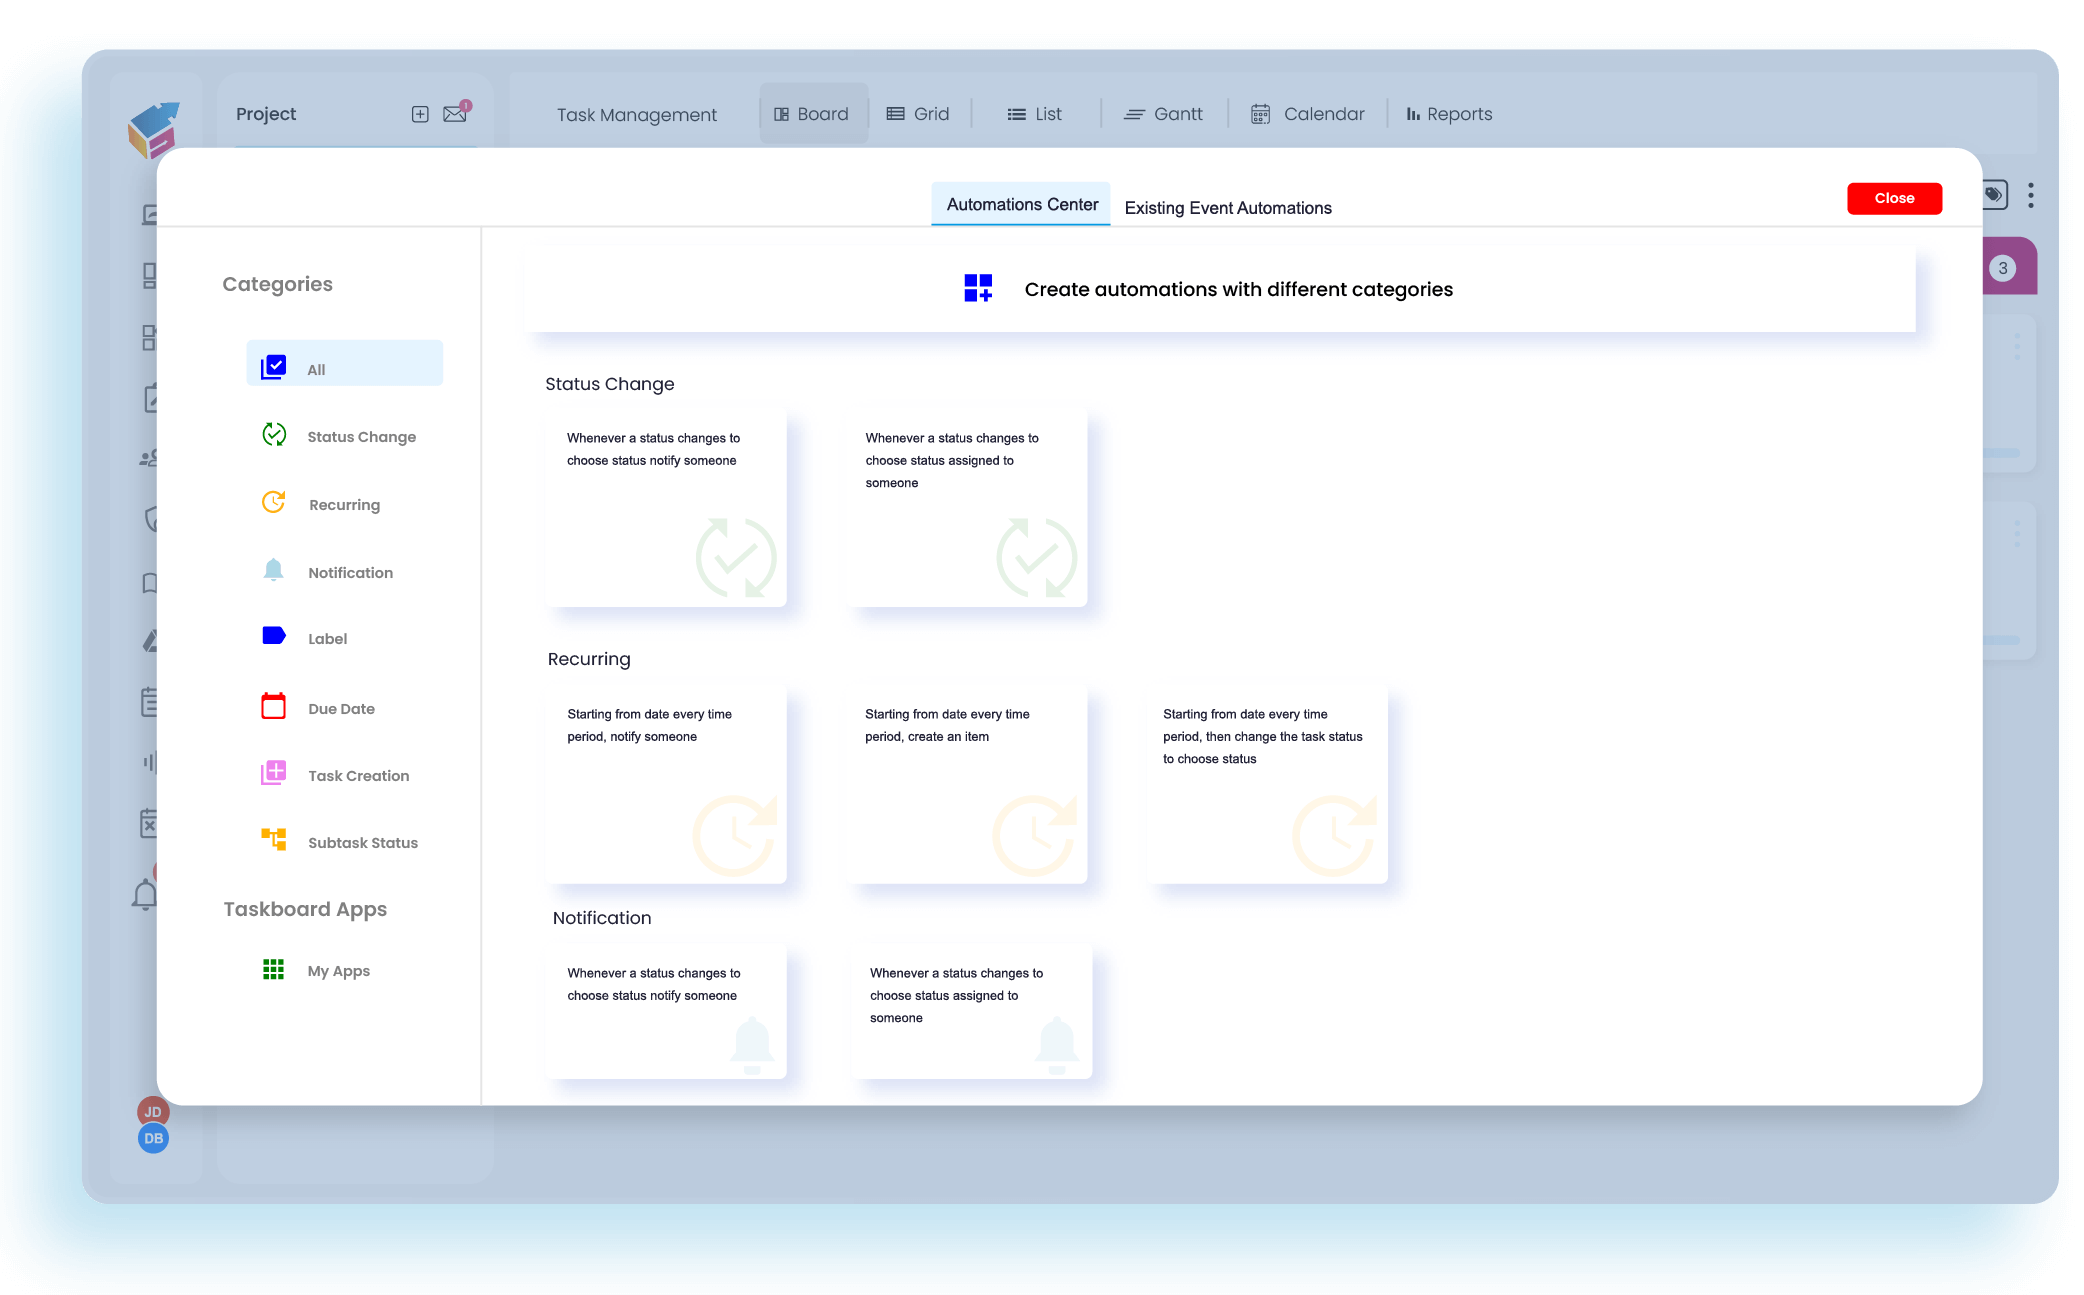Select the Notification bell category icon

click(273, 570)
